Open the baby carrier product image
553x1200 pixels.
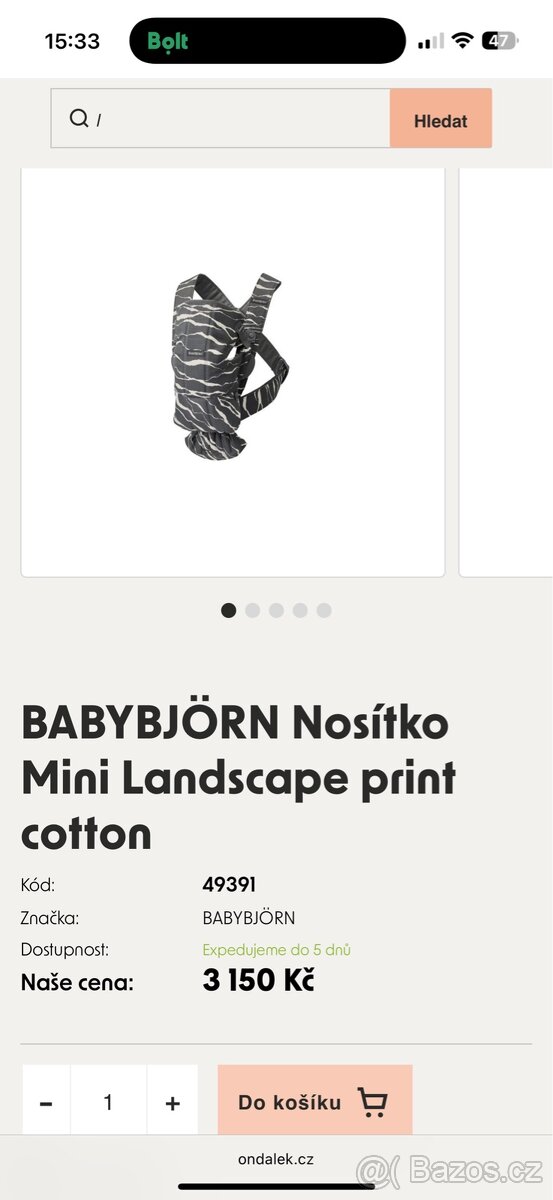[233, 370]
